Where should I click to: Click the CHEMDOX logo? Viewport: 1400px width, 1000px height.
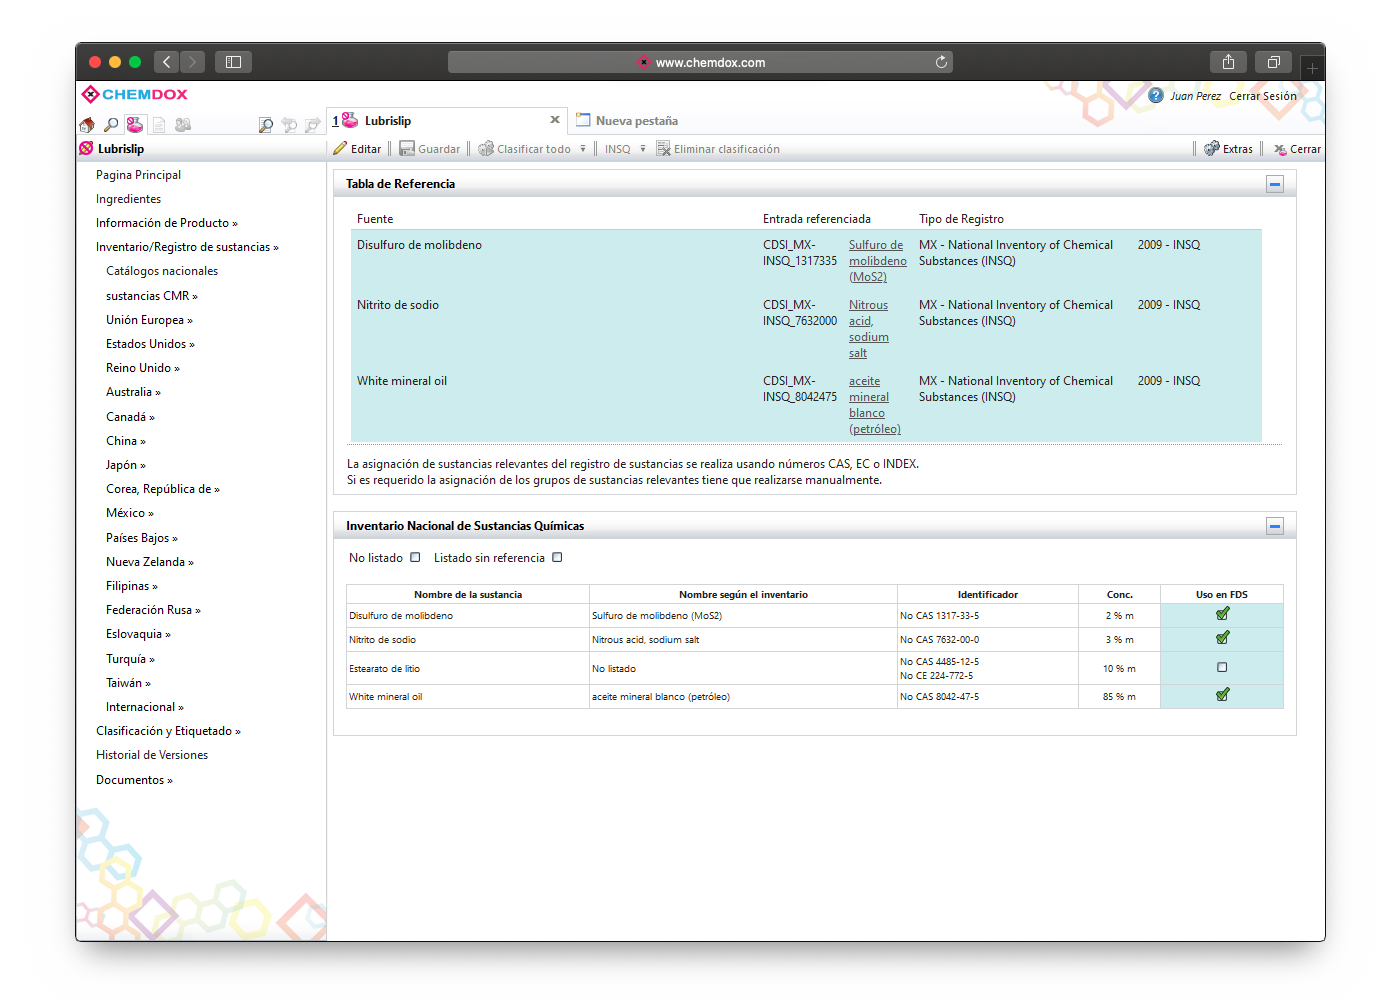point(135,94)
